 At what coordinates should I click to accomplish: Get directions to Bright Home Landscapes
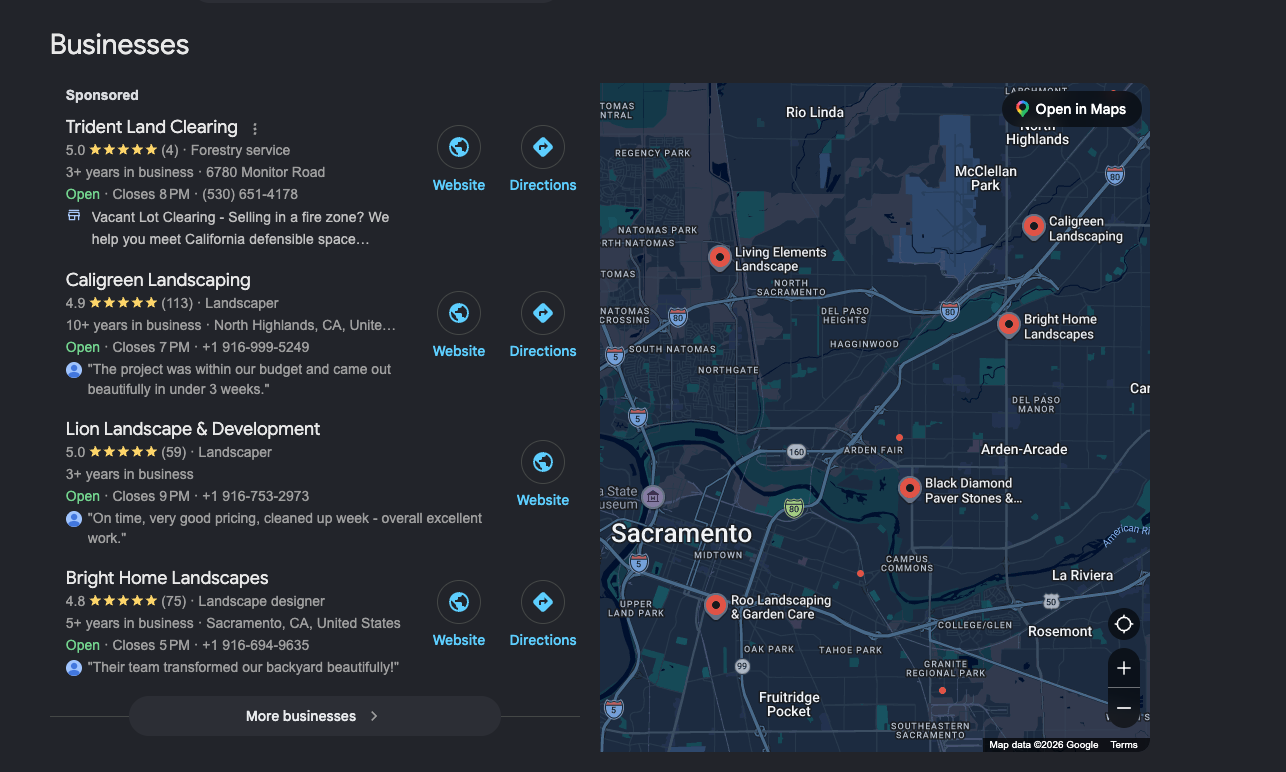click(543, 603)
